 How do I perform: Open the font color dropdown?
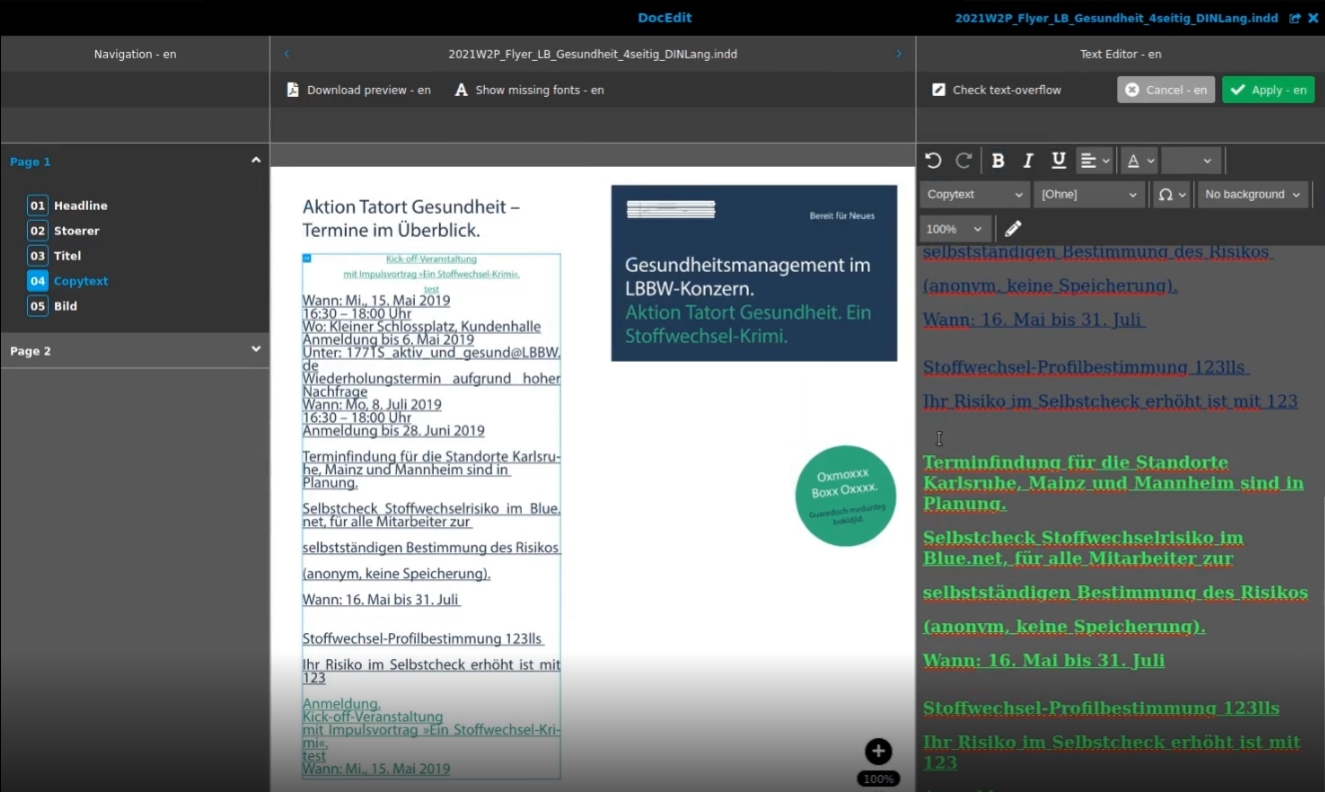[1140, 161]
